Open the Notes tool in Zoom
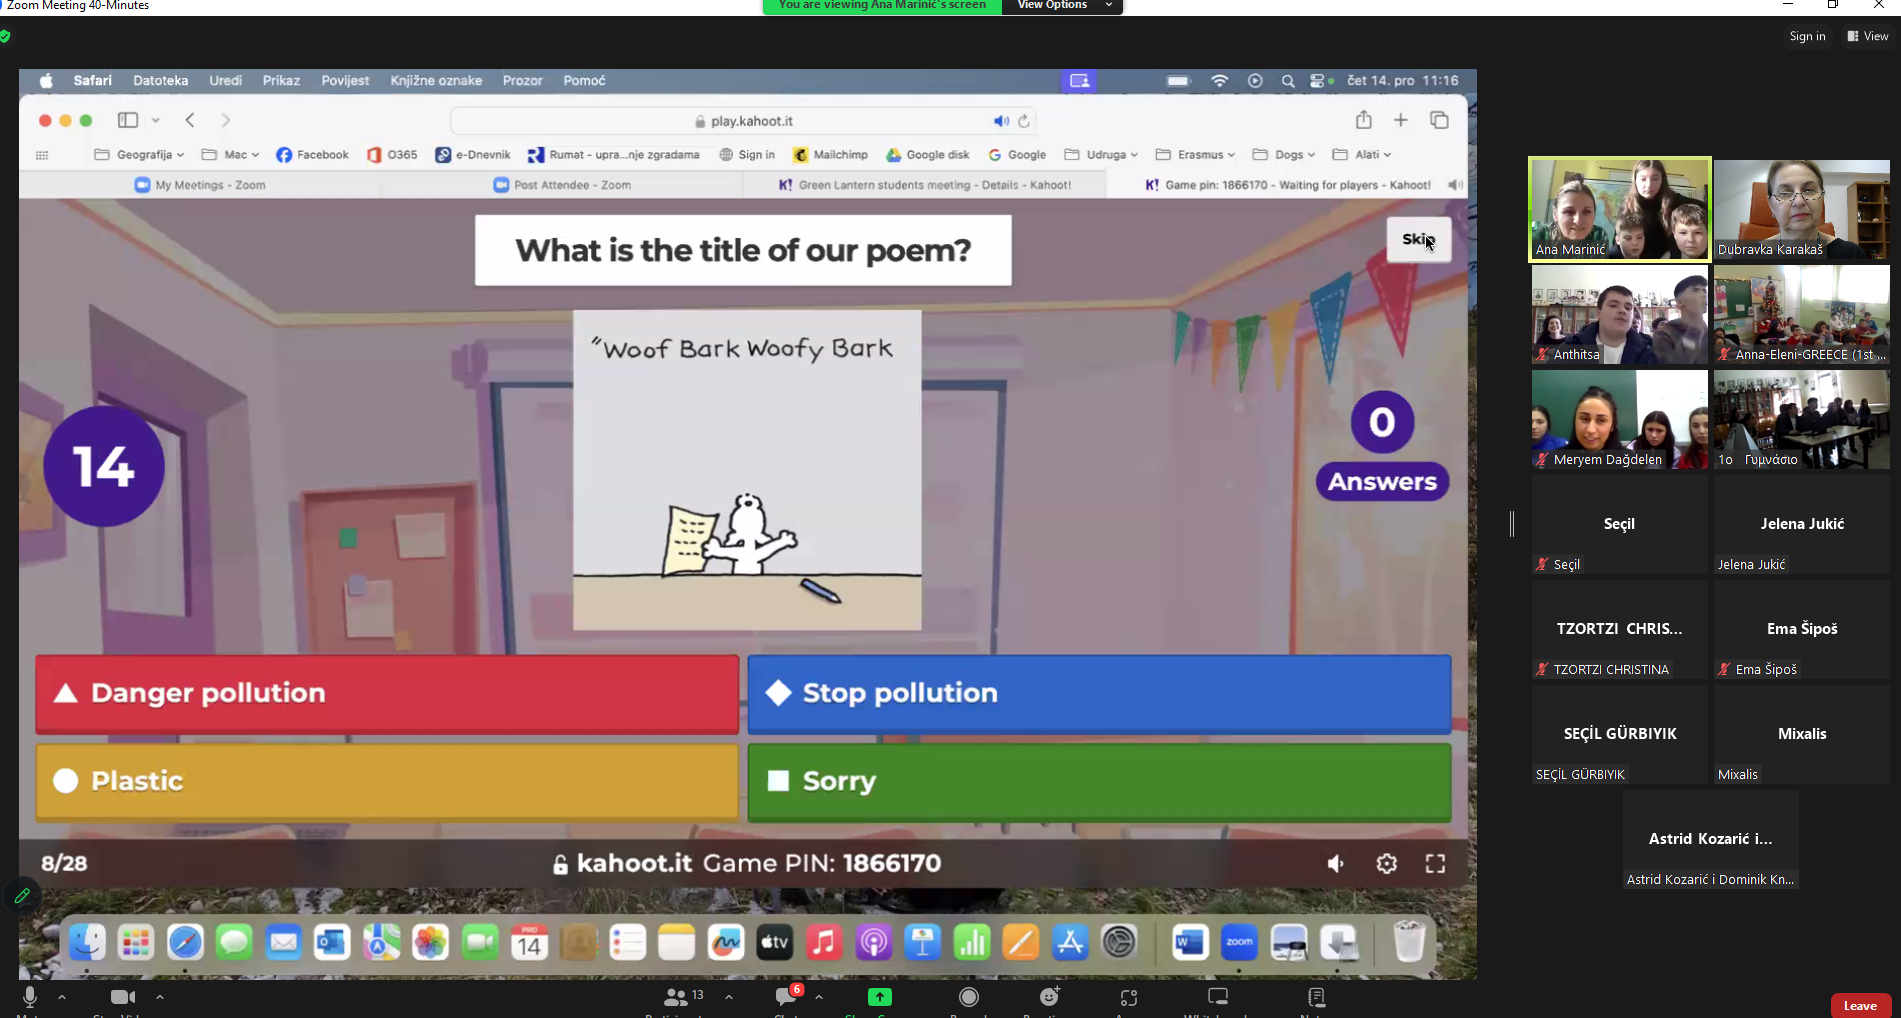Screen dimensions: 1901x1018 tap(1316, 997)
